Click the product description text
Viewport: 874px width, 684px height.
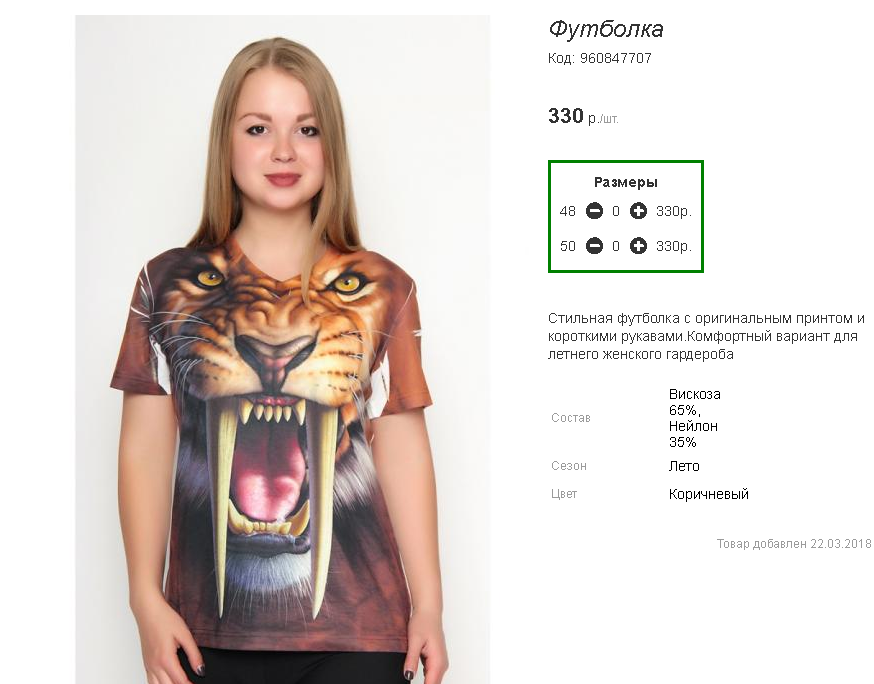coord(706,336)
